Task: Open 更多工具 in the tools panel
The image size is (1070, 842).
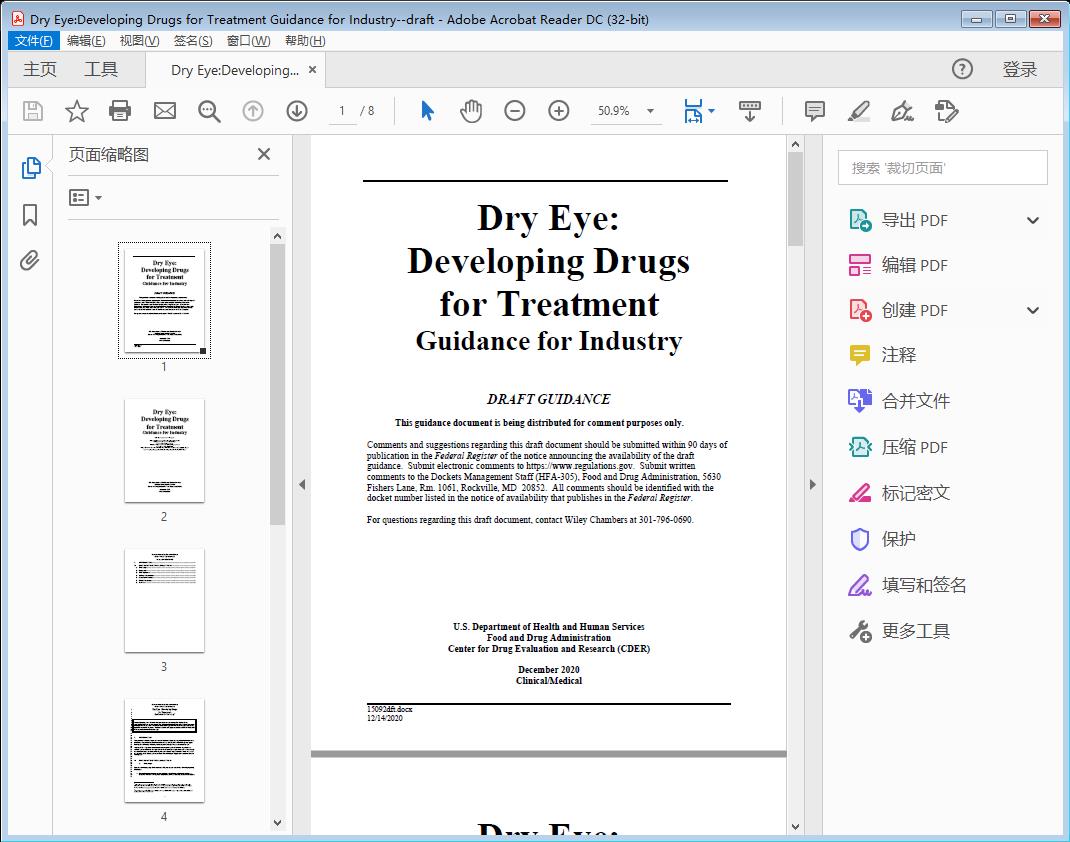Action: (916, 631)
